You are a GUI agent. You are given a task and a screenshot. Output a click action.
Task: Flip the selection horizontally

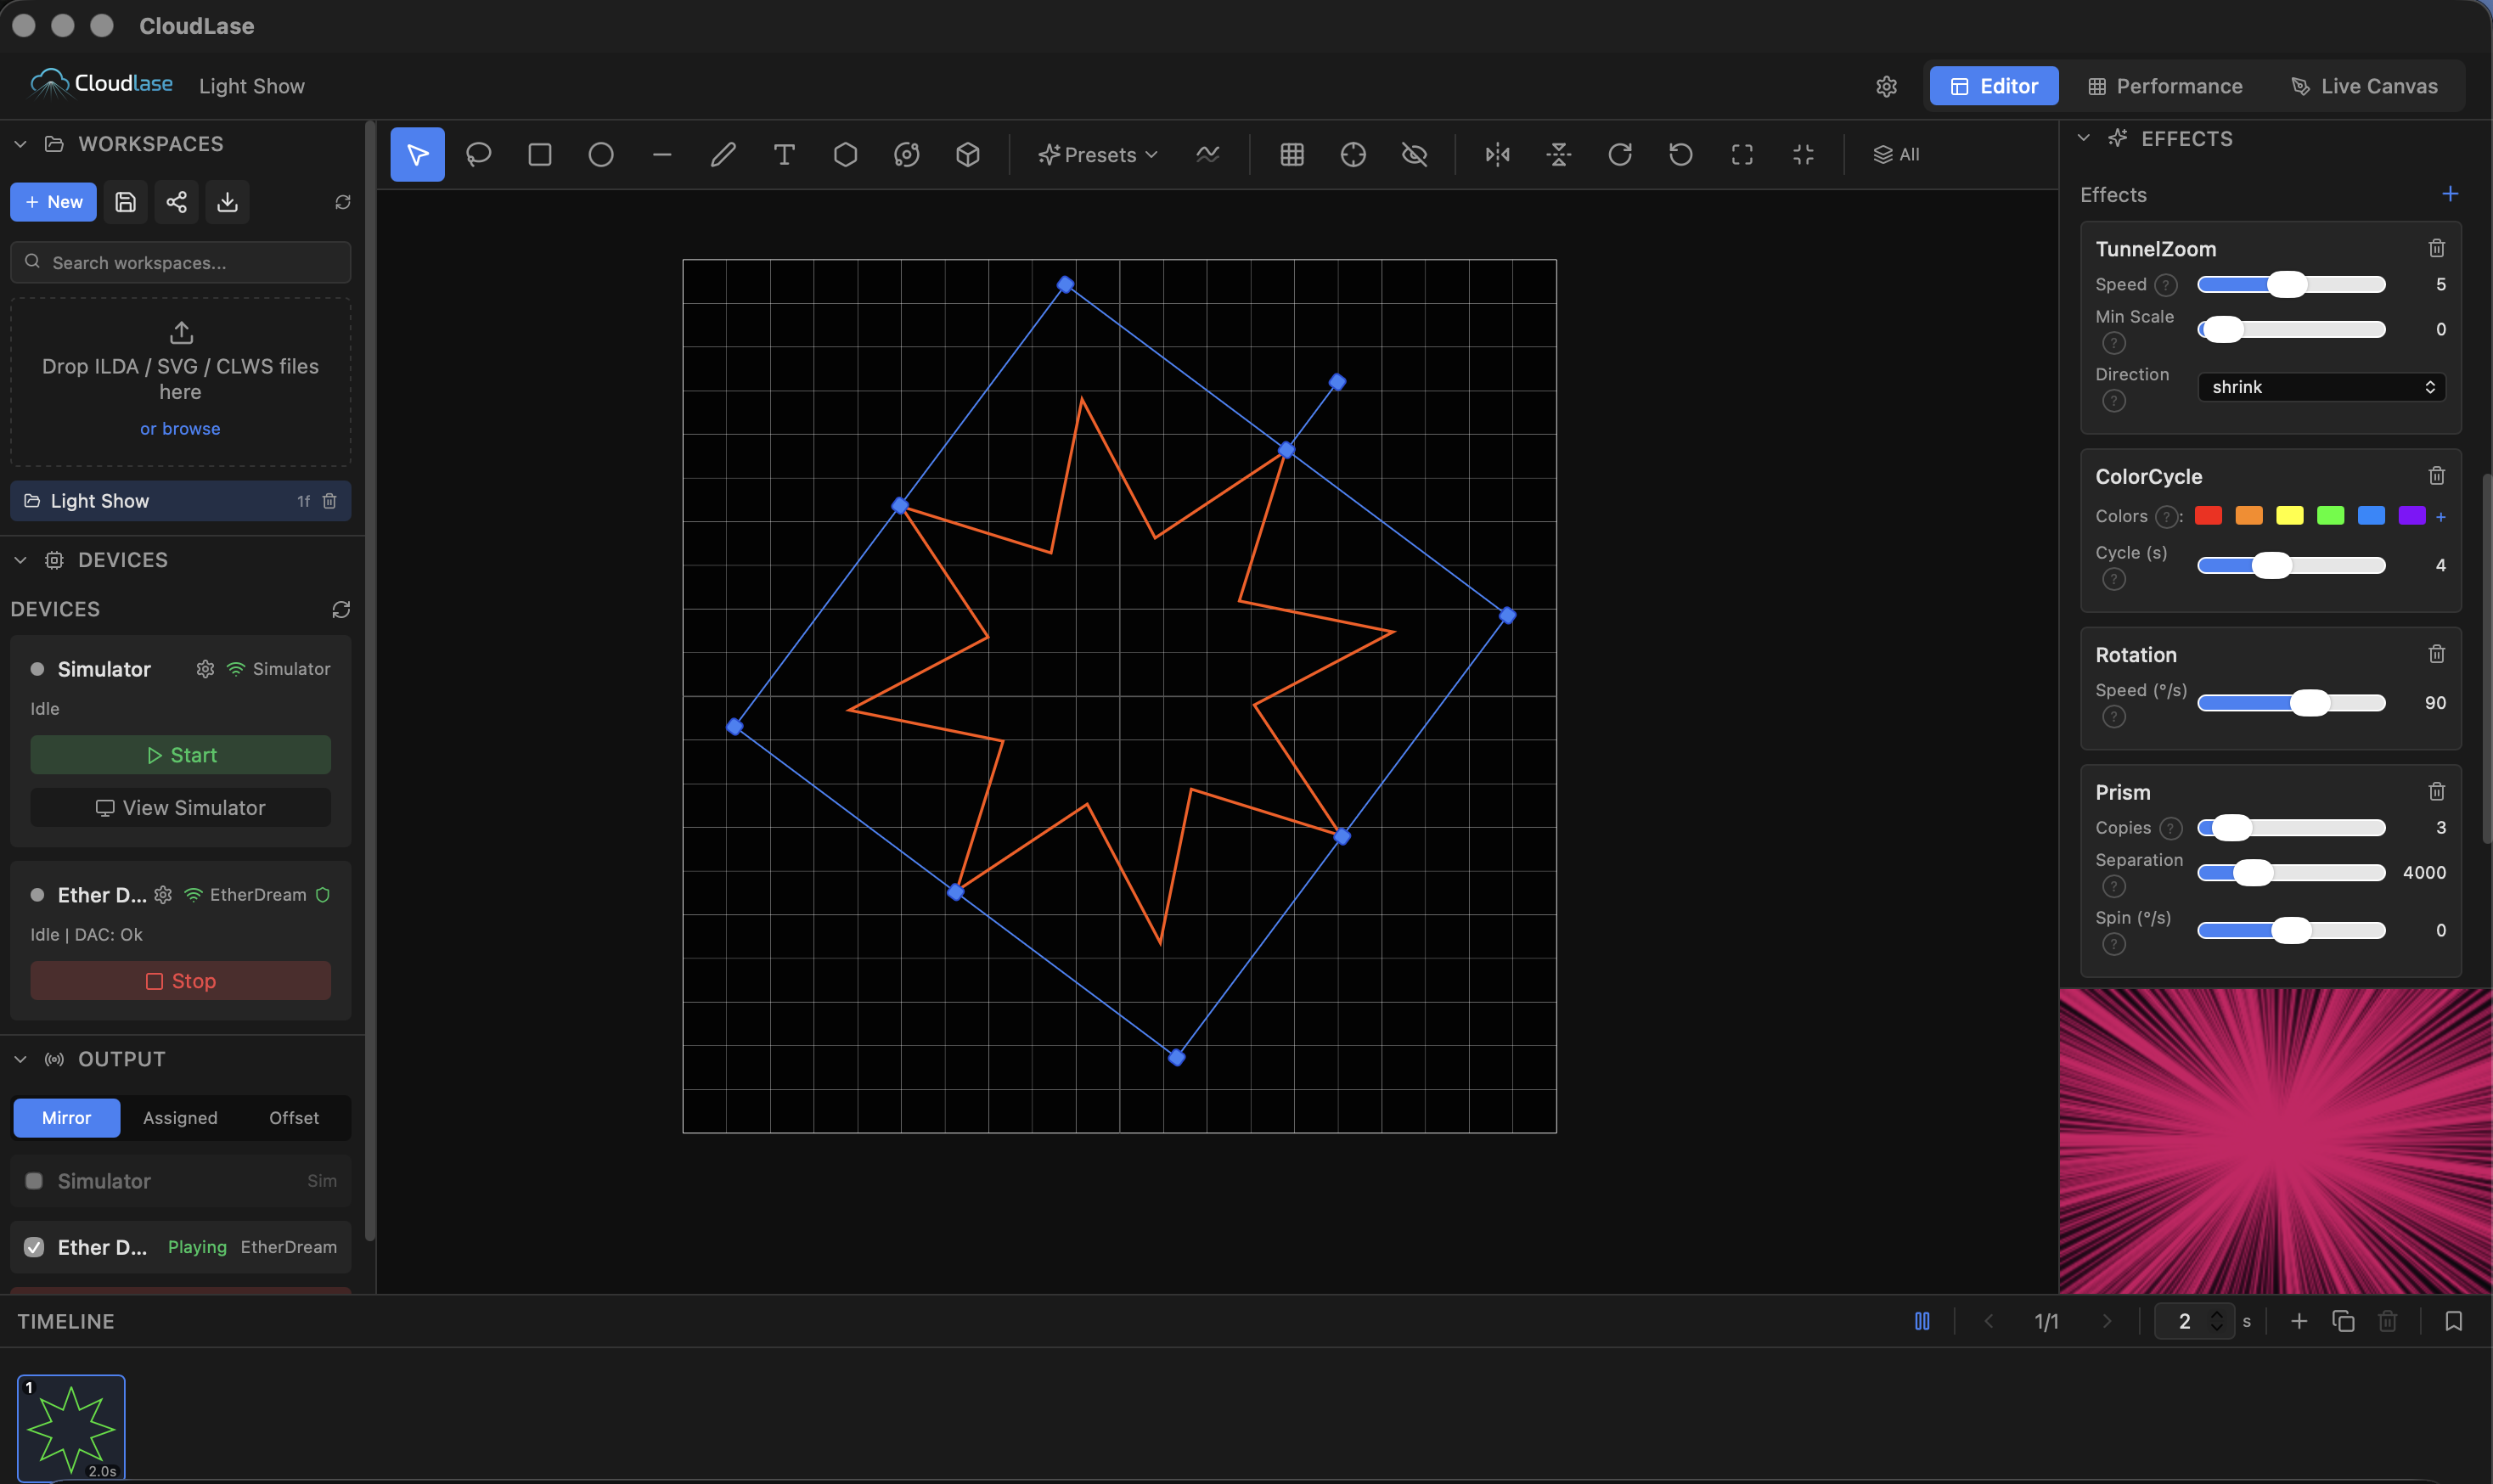pos(1496,154)
